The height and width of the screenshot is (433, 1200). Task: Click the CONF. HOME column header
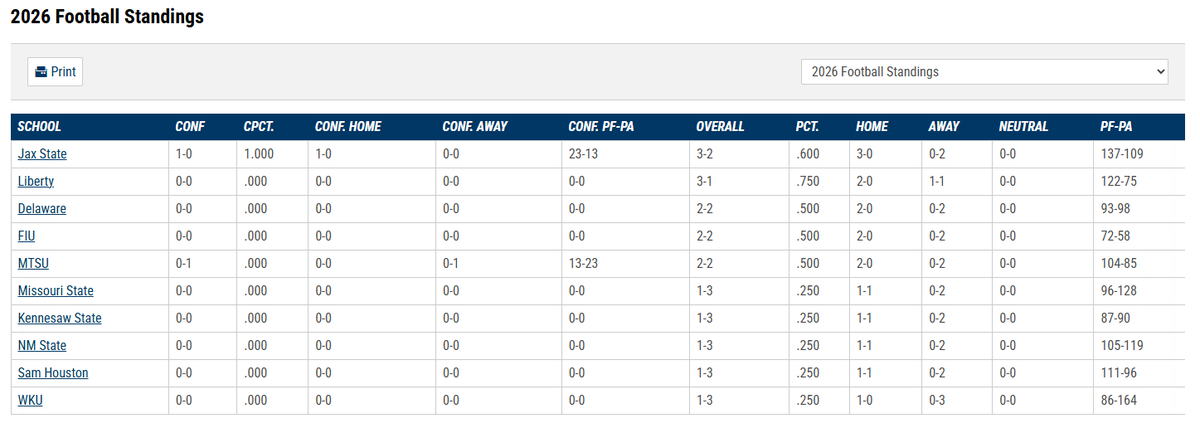pyautogui.click(x=347, y=127)
